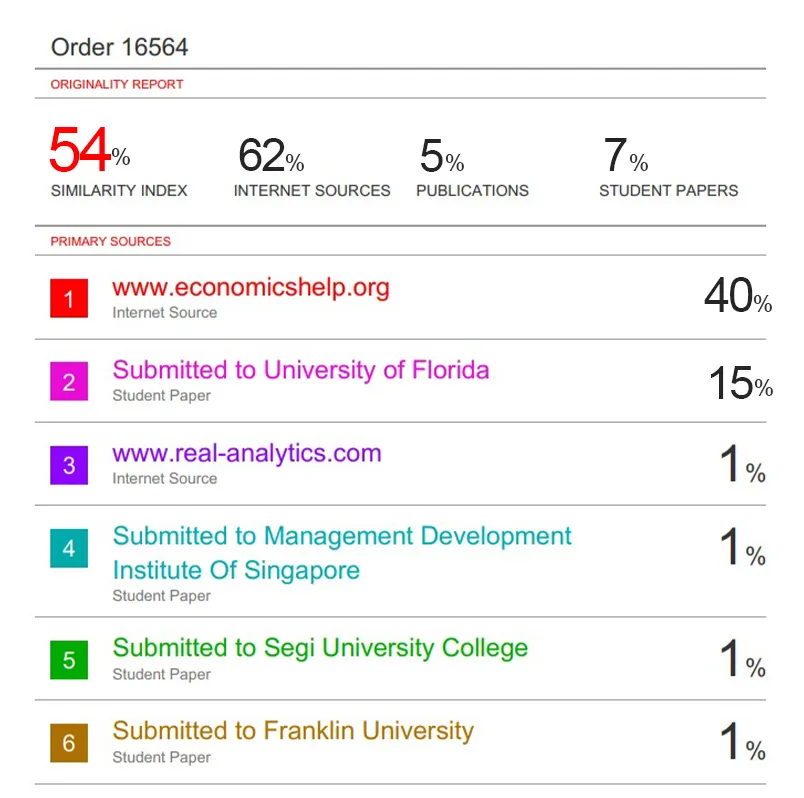
Task: Click the 40% match for economicshelp.org
Action: coord(737,296)
